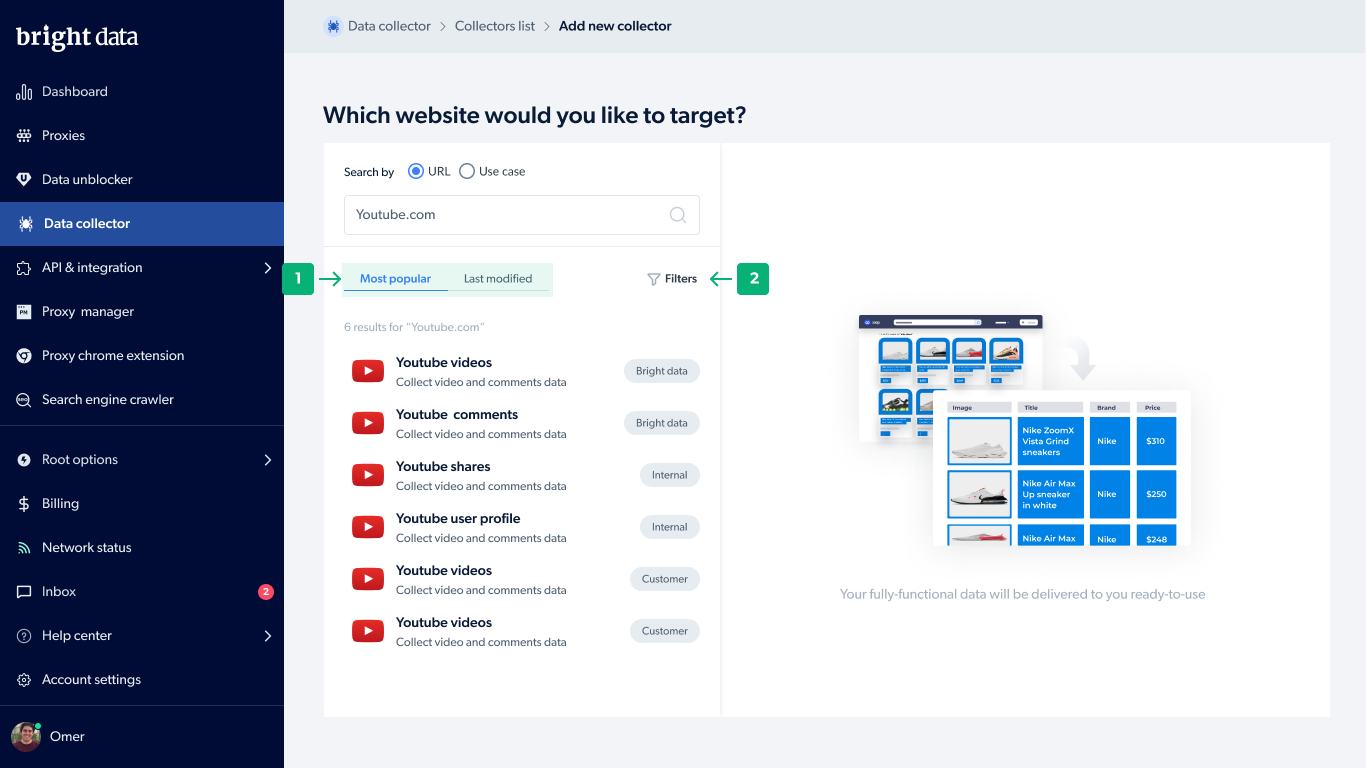
Task: Open Dashboard from the sidebar
Action: coord(142,92)
